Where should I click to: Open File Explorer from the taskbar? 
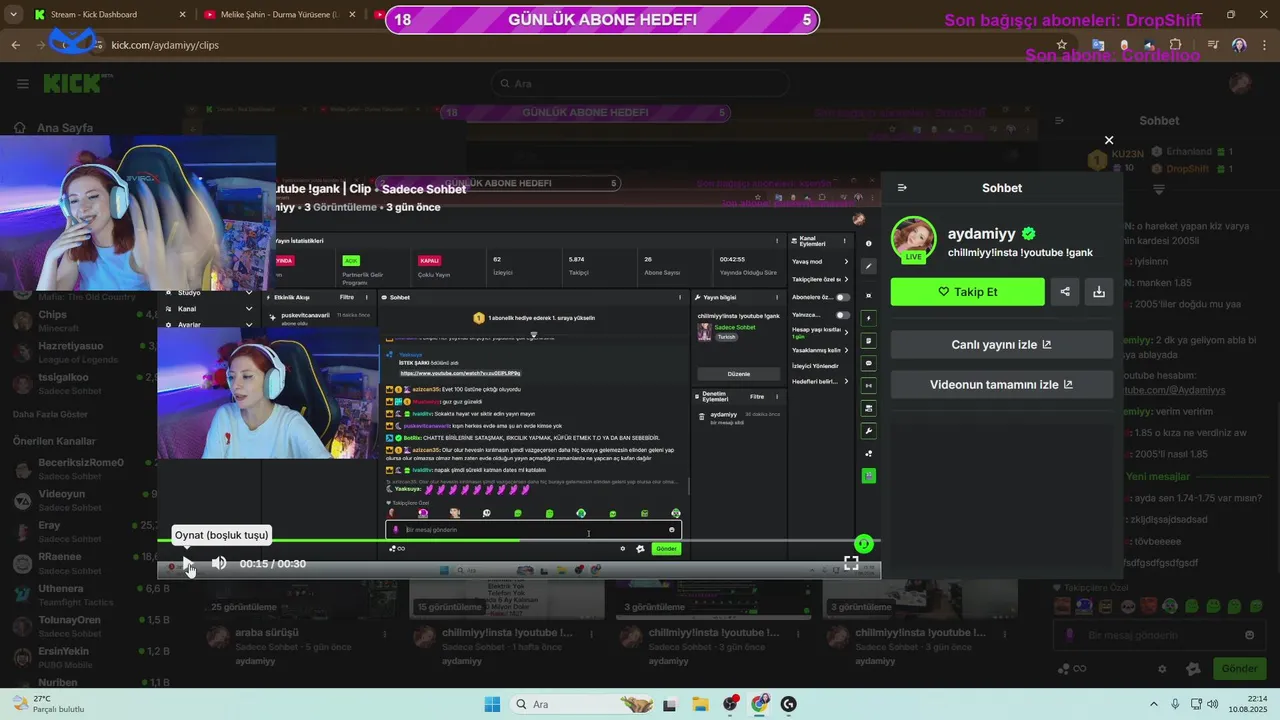[700, 704]
